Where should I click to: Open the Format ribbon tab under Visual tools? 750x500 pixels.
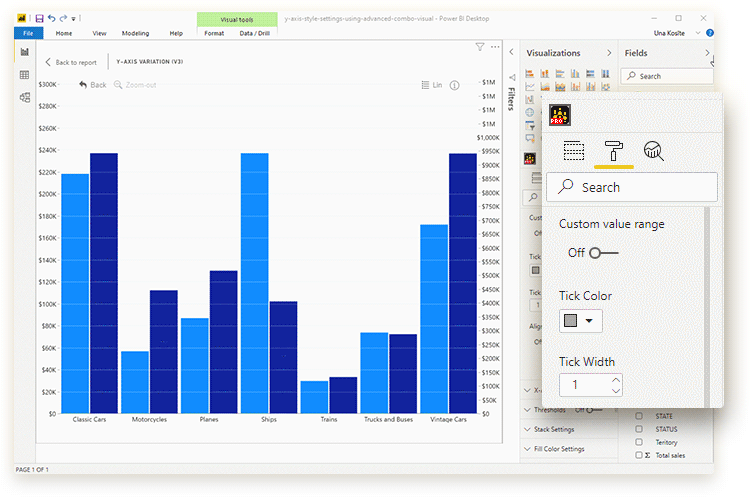coord(214,33)
